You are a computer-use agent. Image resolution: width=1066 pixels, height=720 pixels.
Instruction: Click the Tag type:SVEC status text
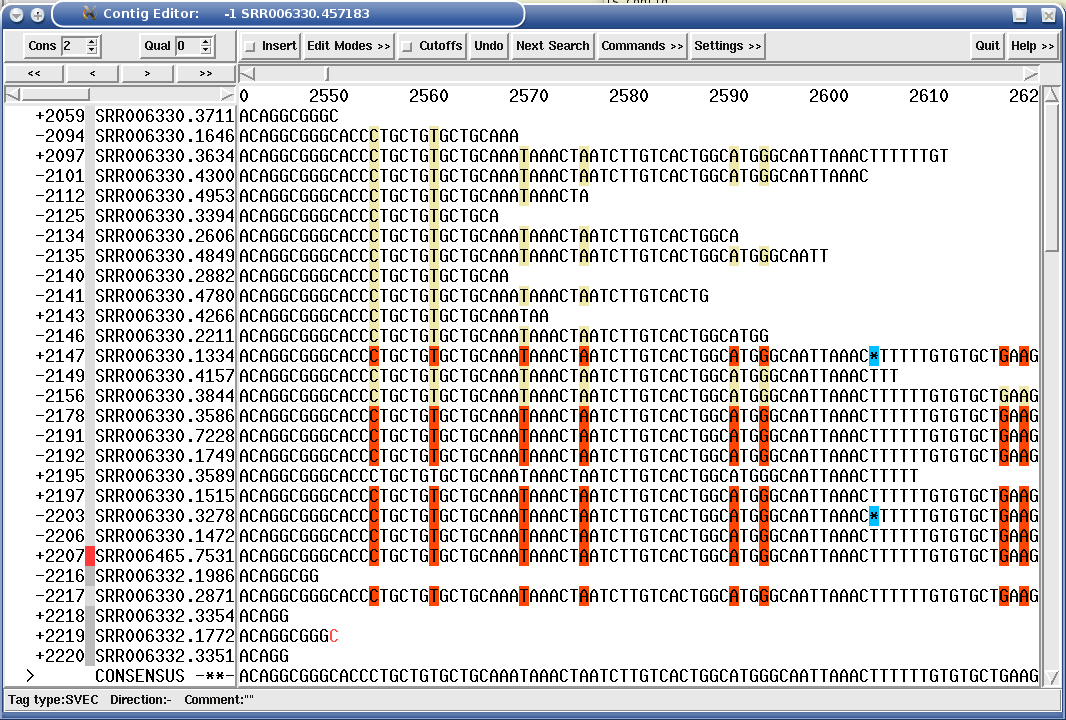pos(54,700)
